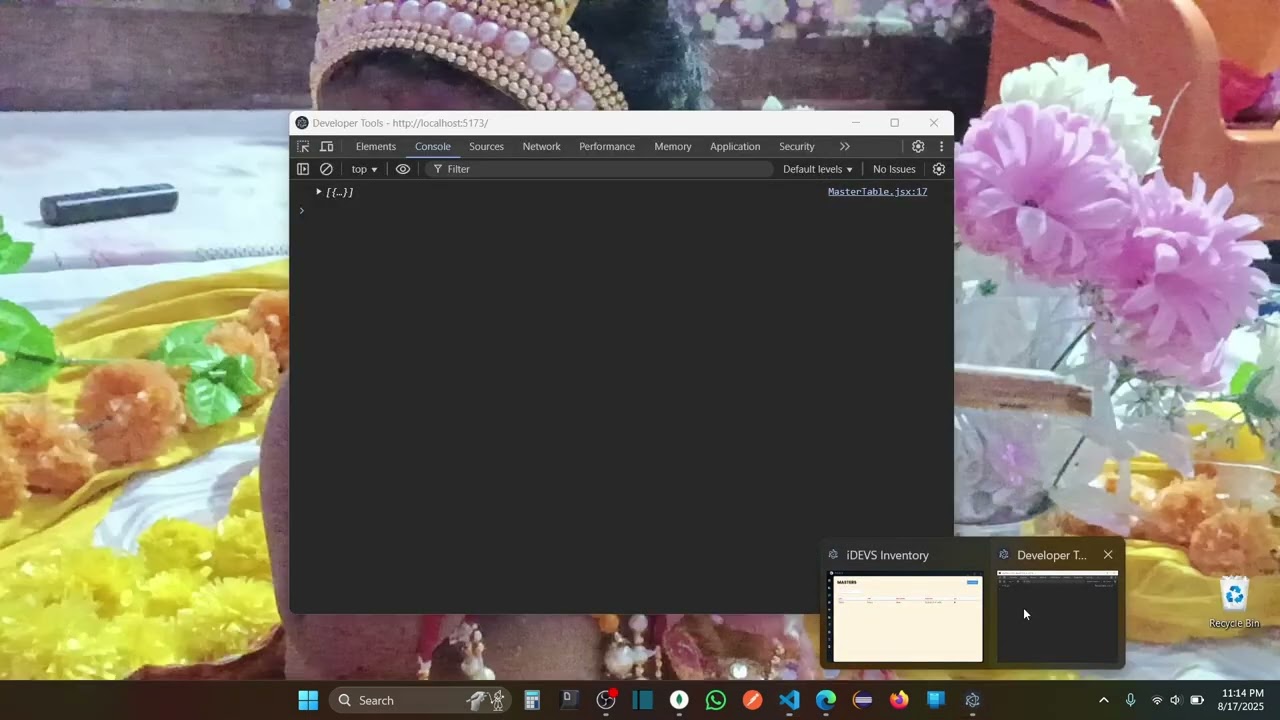Clear the console with the ban icon
Image resolution: width=1280 pixels, height=720 pixels.
326,169
